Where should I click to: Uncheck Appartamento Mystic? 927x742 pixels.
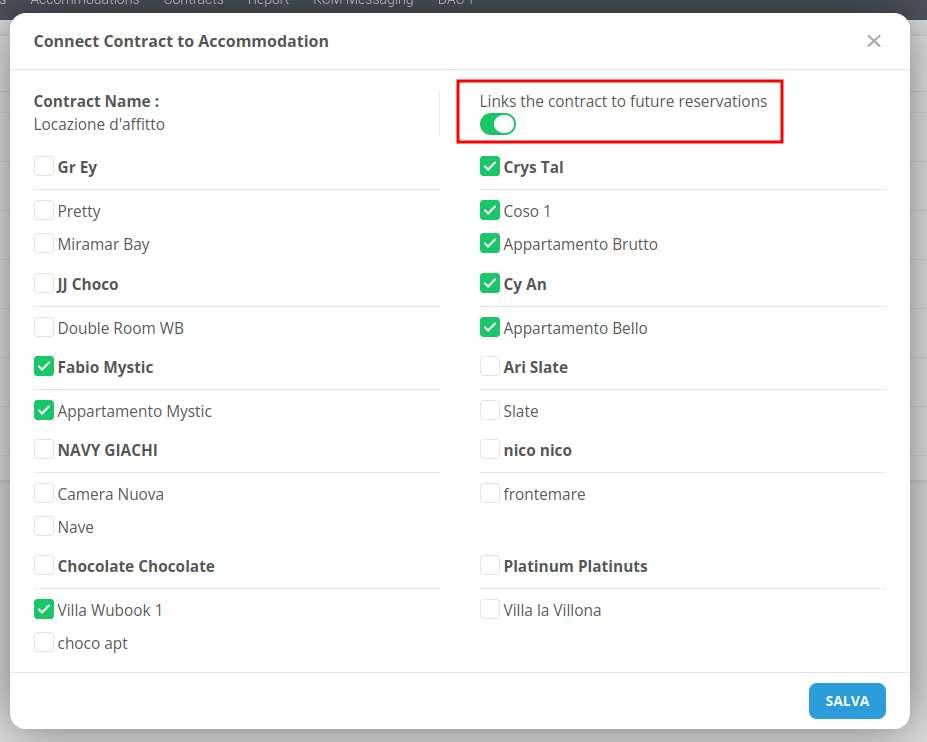pos(44,411)
